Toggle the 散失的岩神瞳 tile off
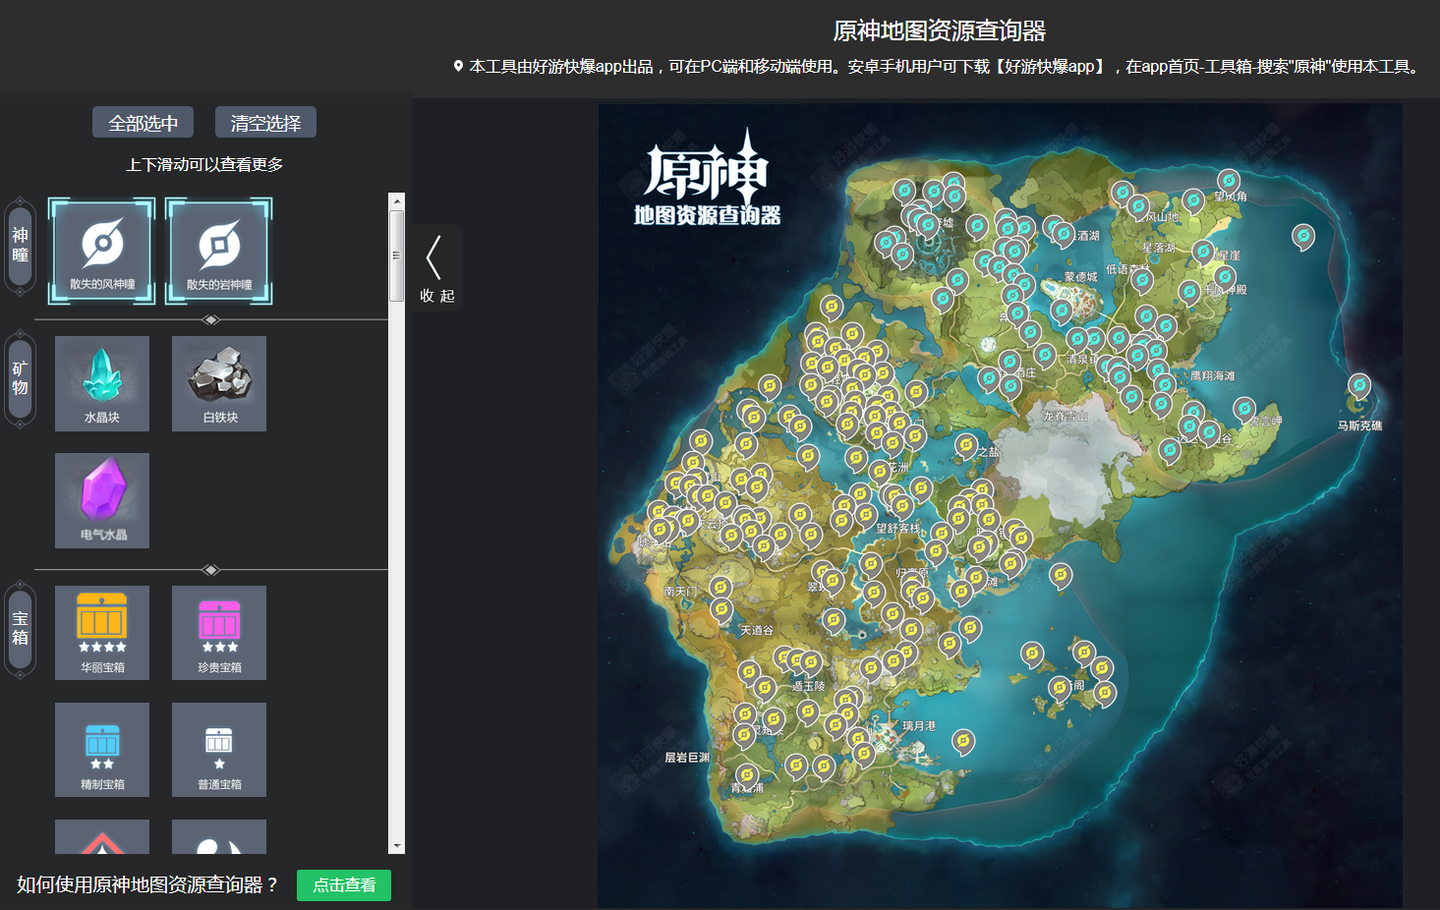This screenshot has height=910, width=1440. 219,251
